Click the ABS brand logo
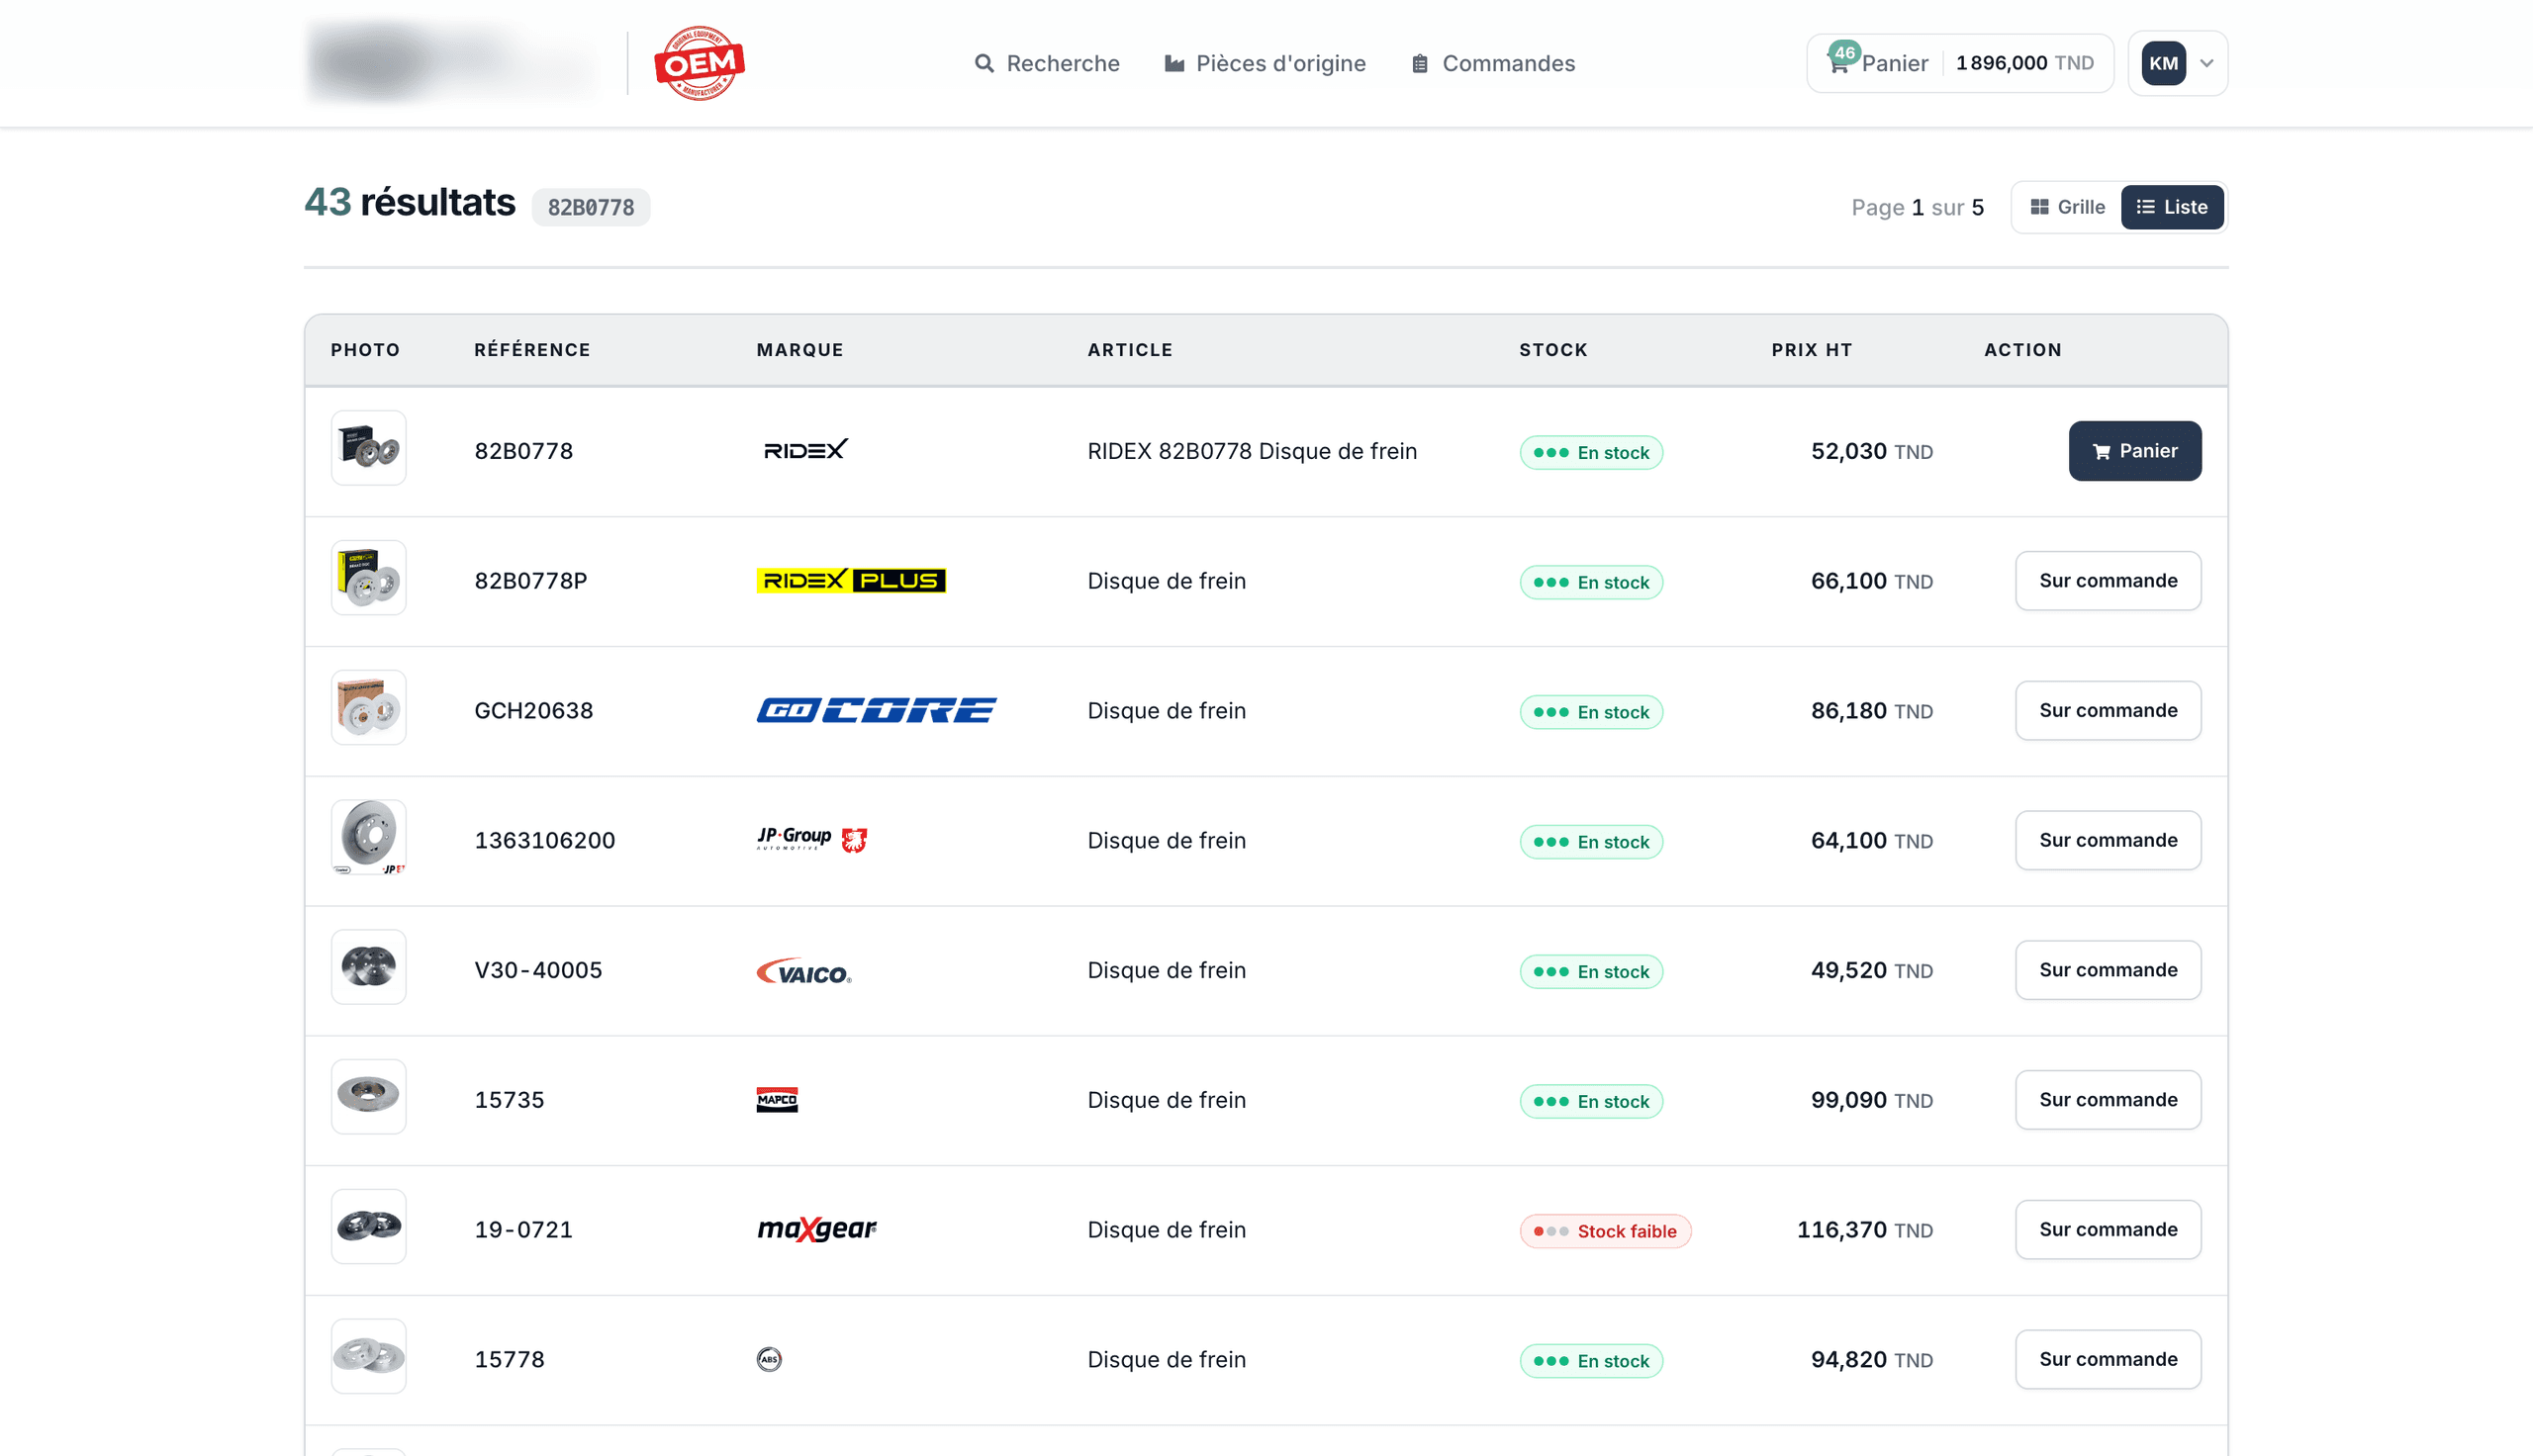 [x=769, y=1359]
